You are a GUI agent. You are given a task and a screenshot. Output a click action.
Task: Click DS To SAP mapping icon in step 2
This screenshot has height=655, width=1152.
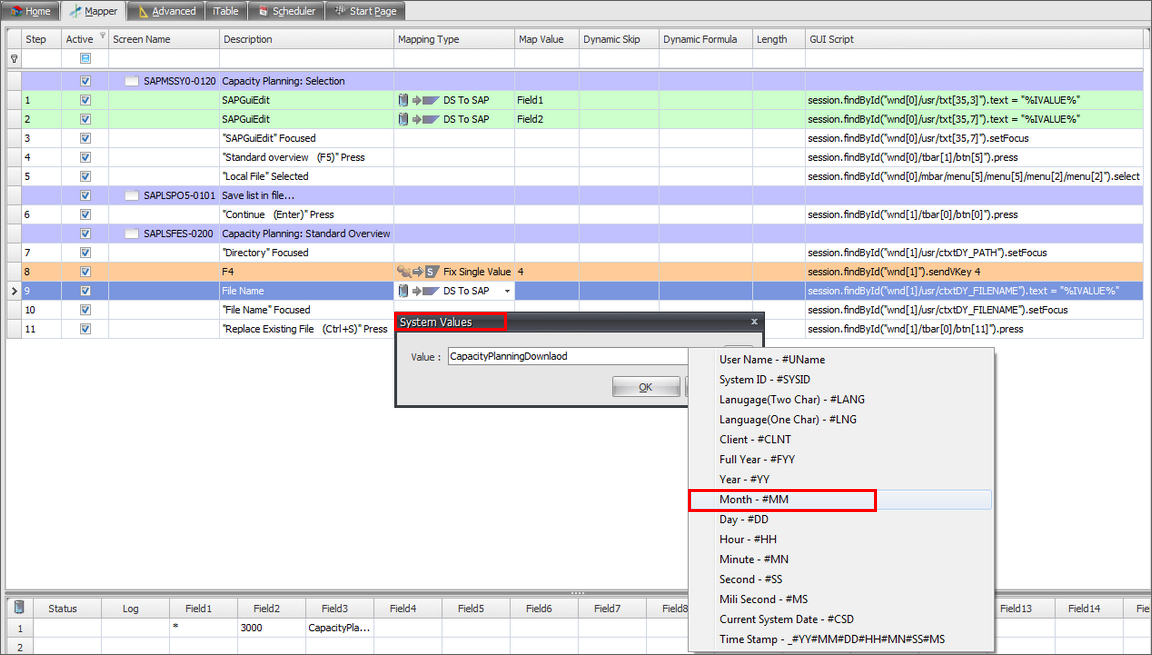(418, 119)
